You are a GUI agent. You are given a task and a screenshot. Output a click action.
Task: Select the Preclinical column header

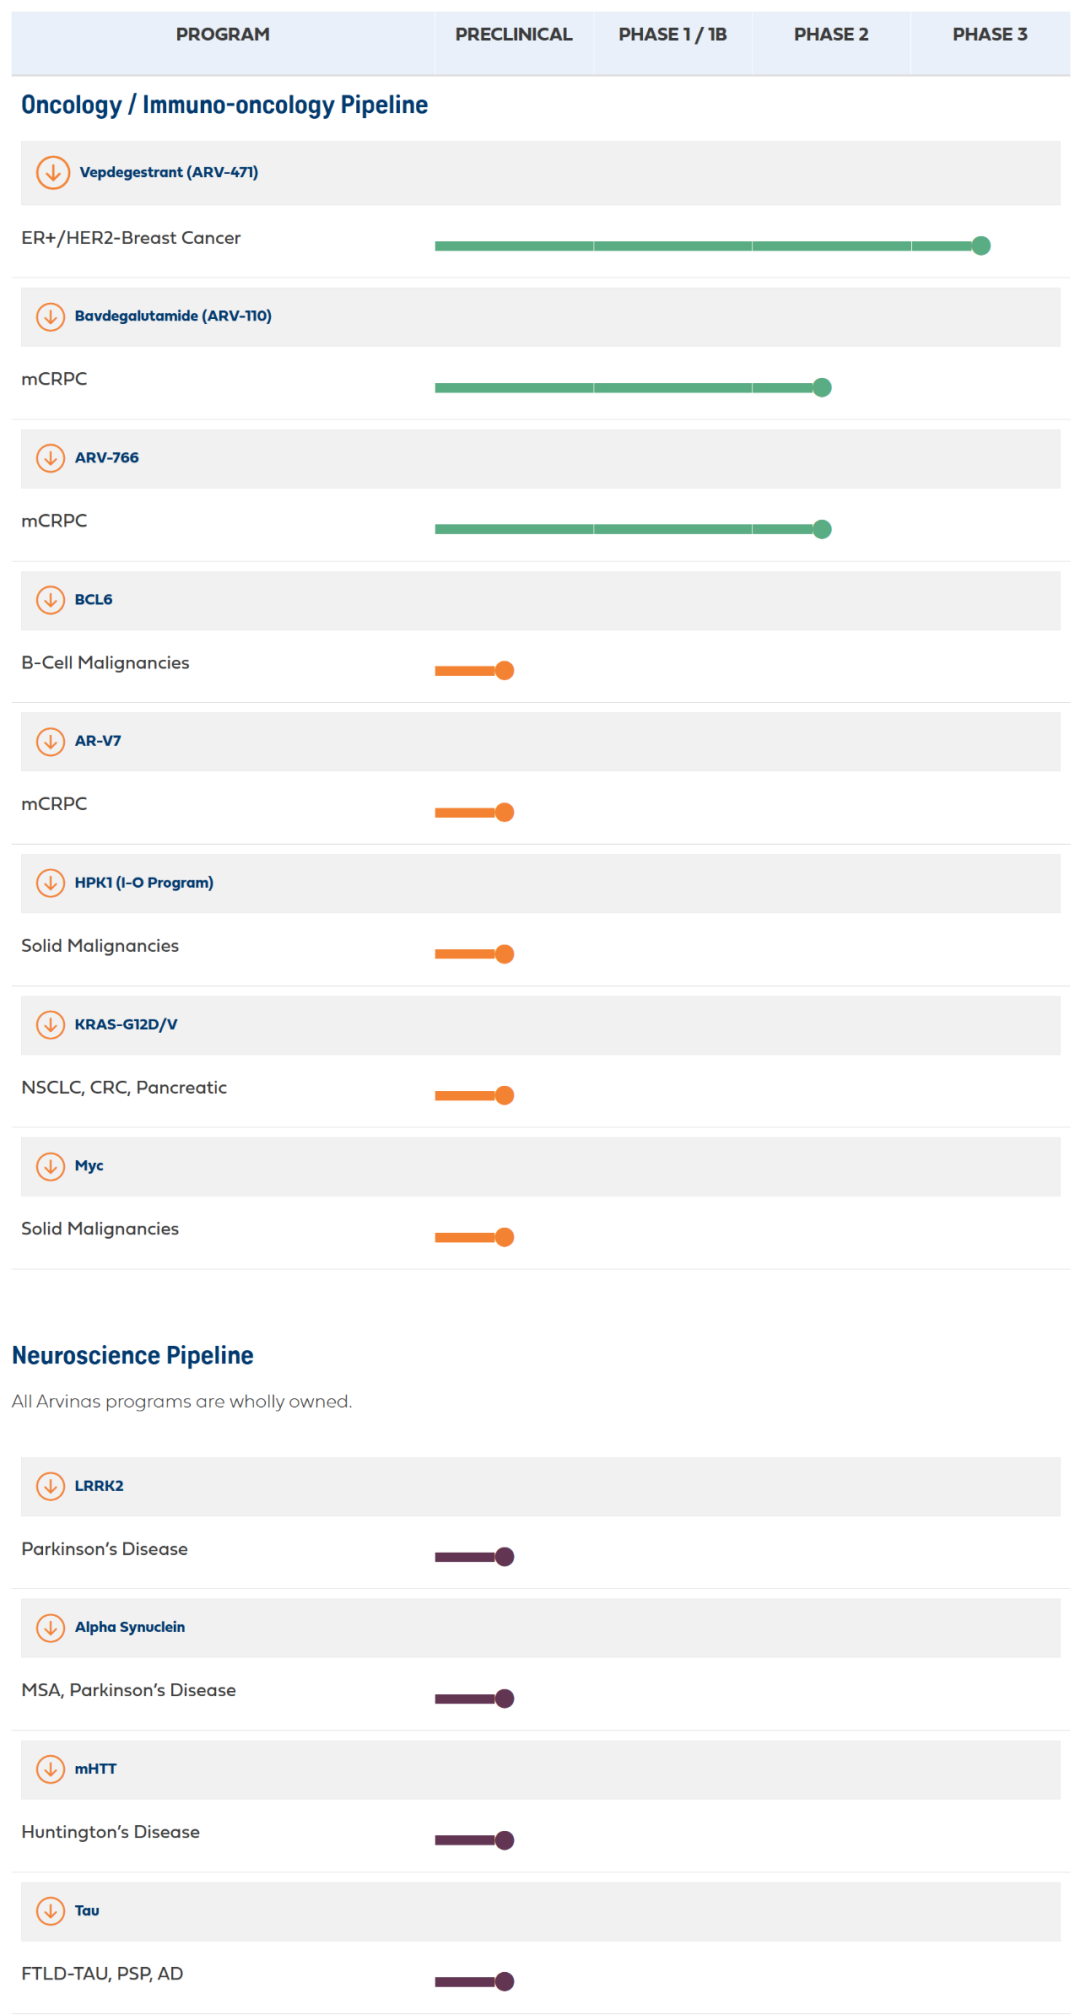tap(514, 34)
